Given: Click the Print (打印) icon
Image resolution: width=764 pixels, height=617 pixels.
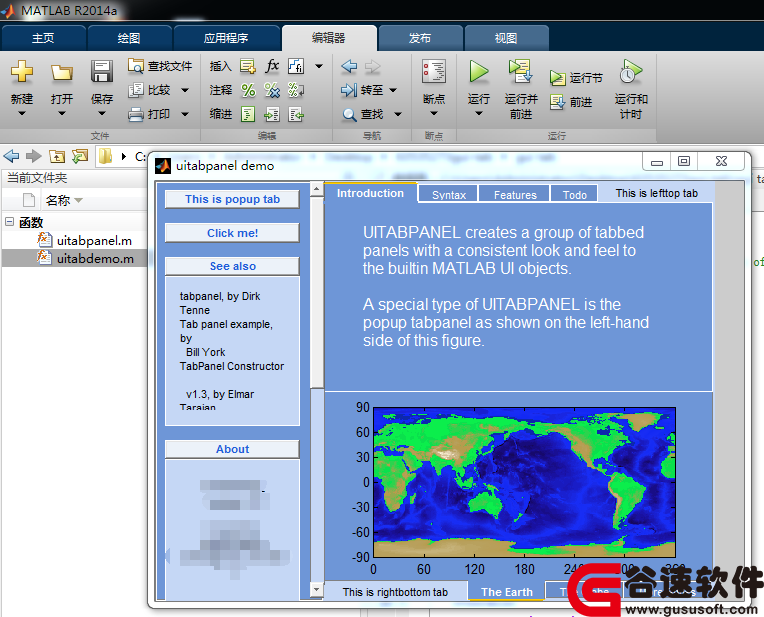Looking at the screenshot, I should coord(135,114).
